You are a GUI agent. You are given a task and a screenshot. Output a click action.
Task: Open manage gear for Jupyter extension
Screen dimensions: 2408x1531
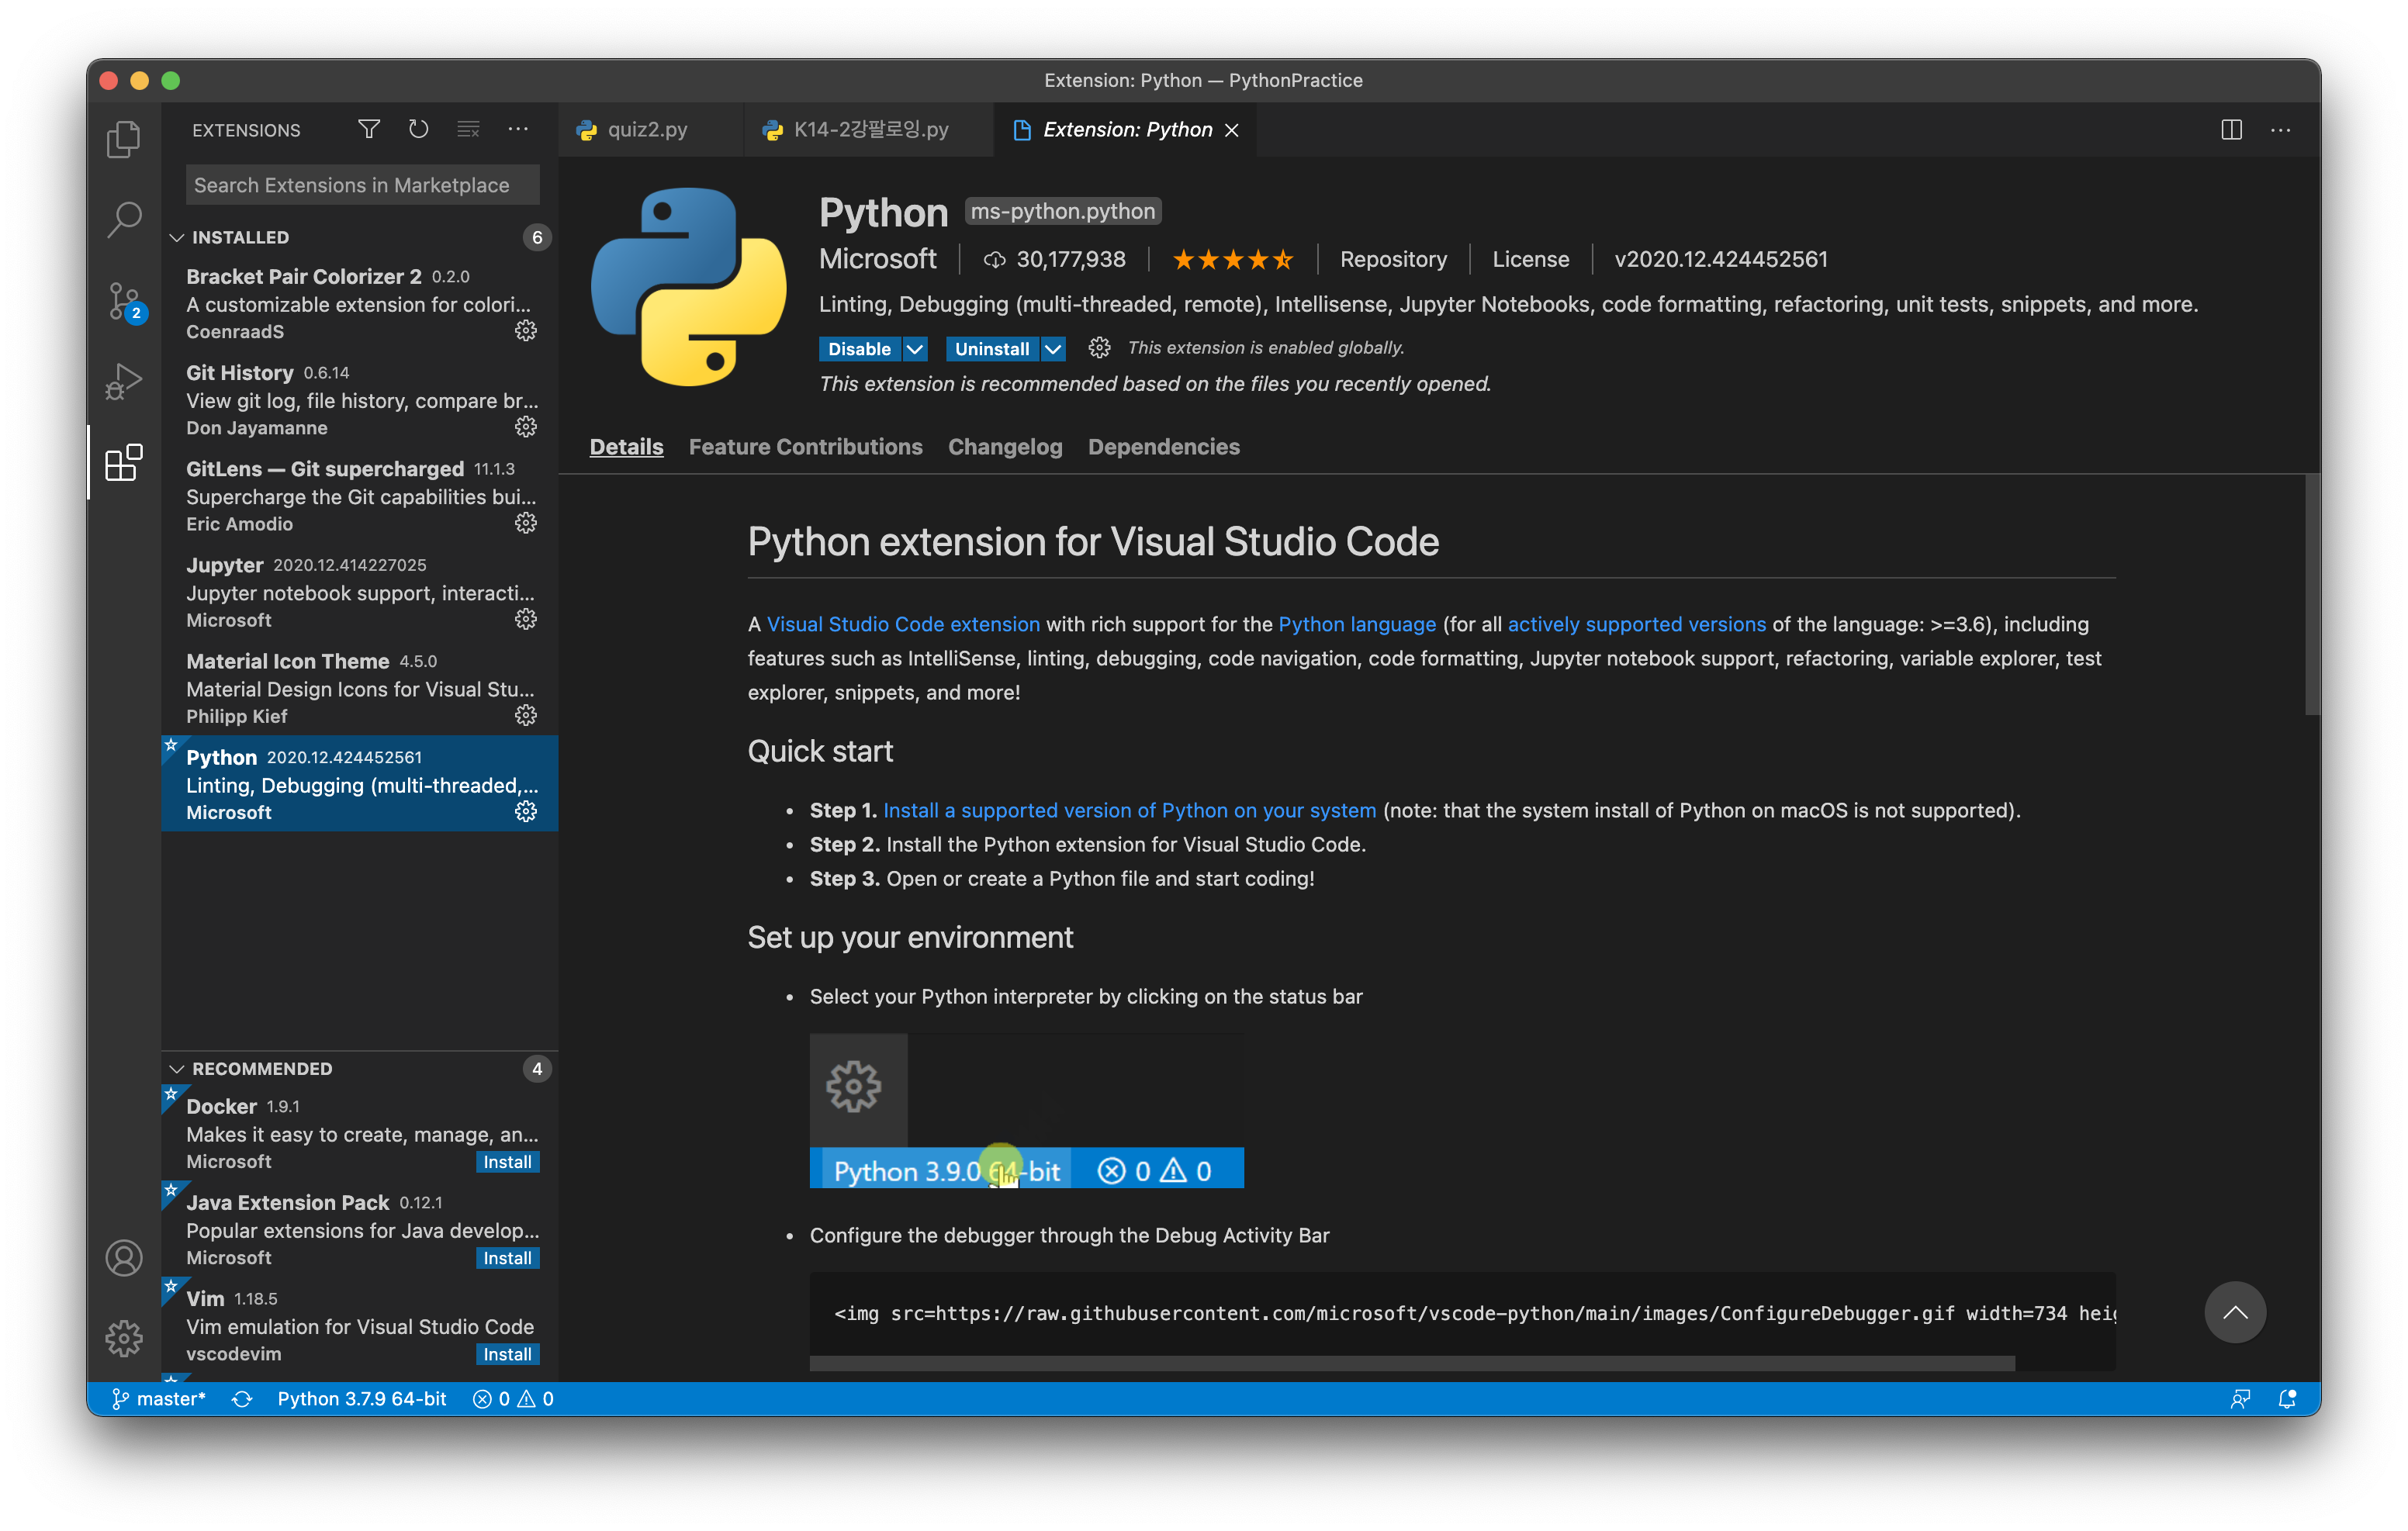point(526,619)
